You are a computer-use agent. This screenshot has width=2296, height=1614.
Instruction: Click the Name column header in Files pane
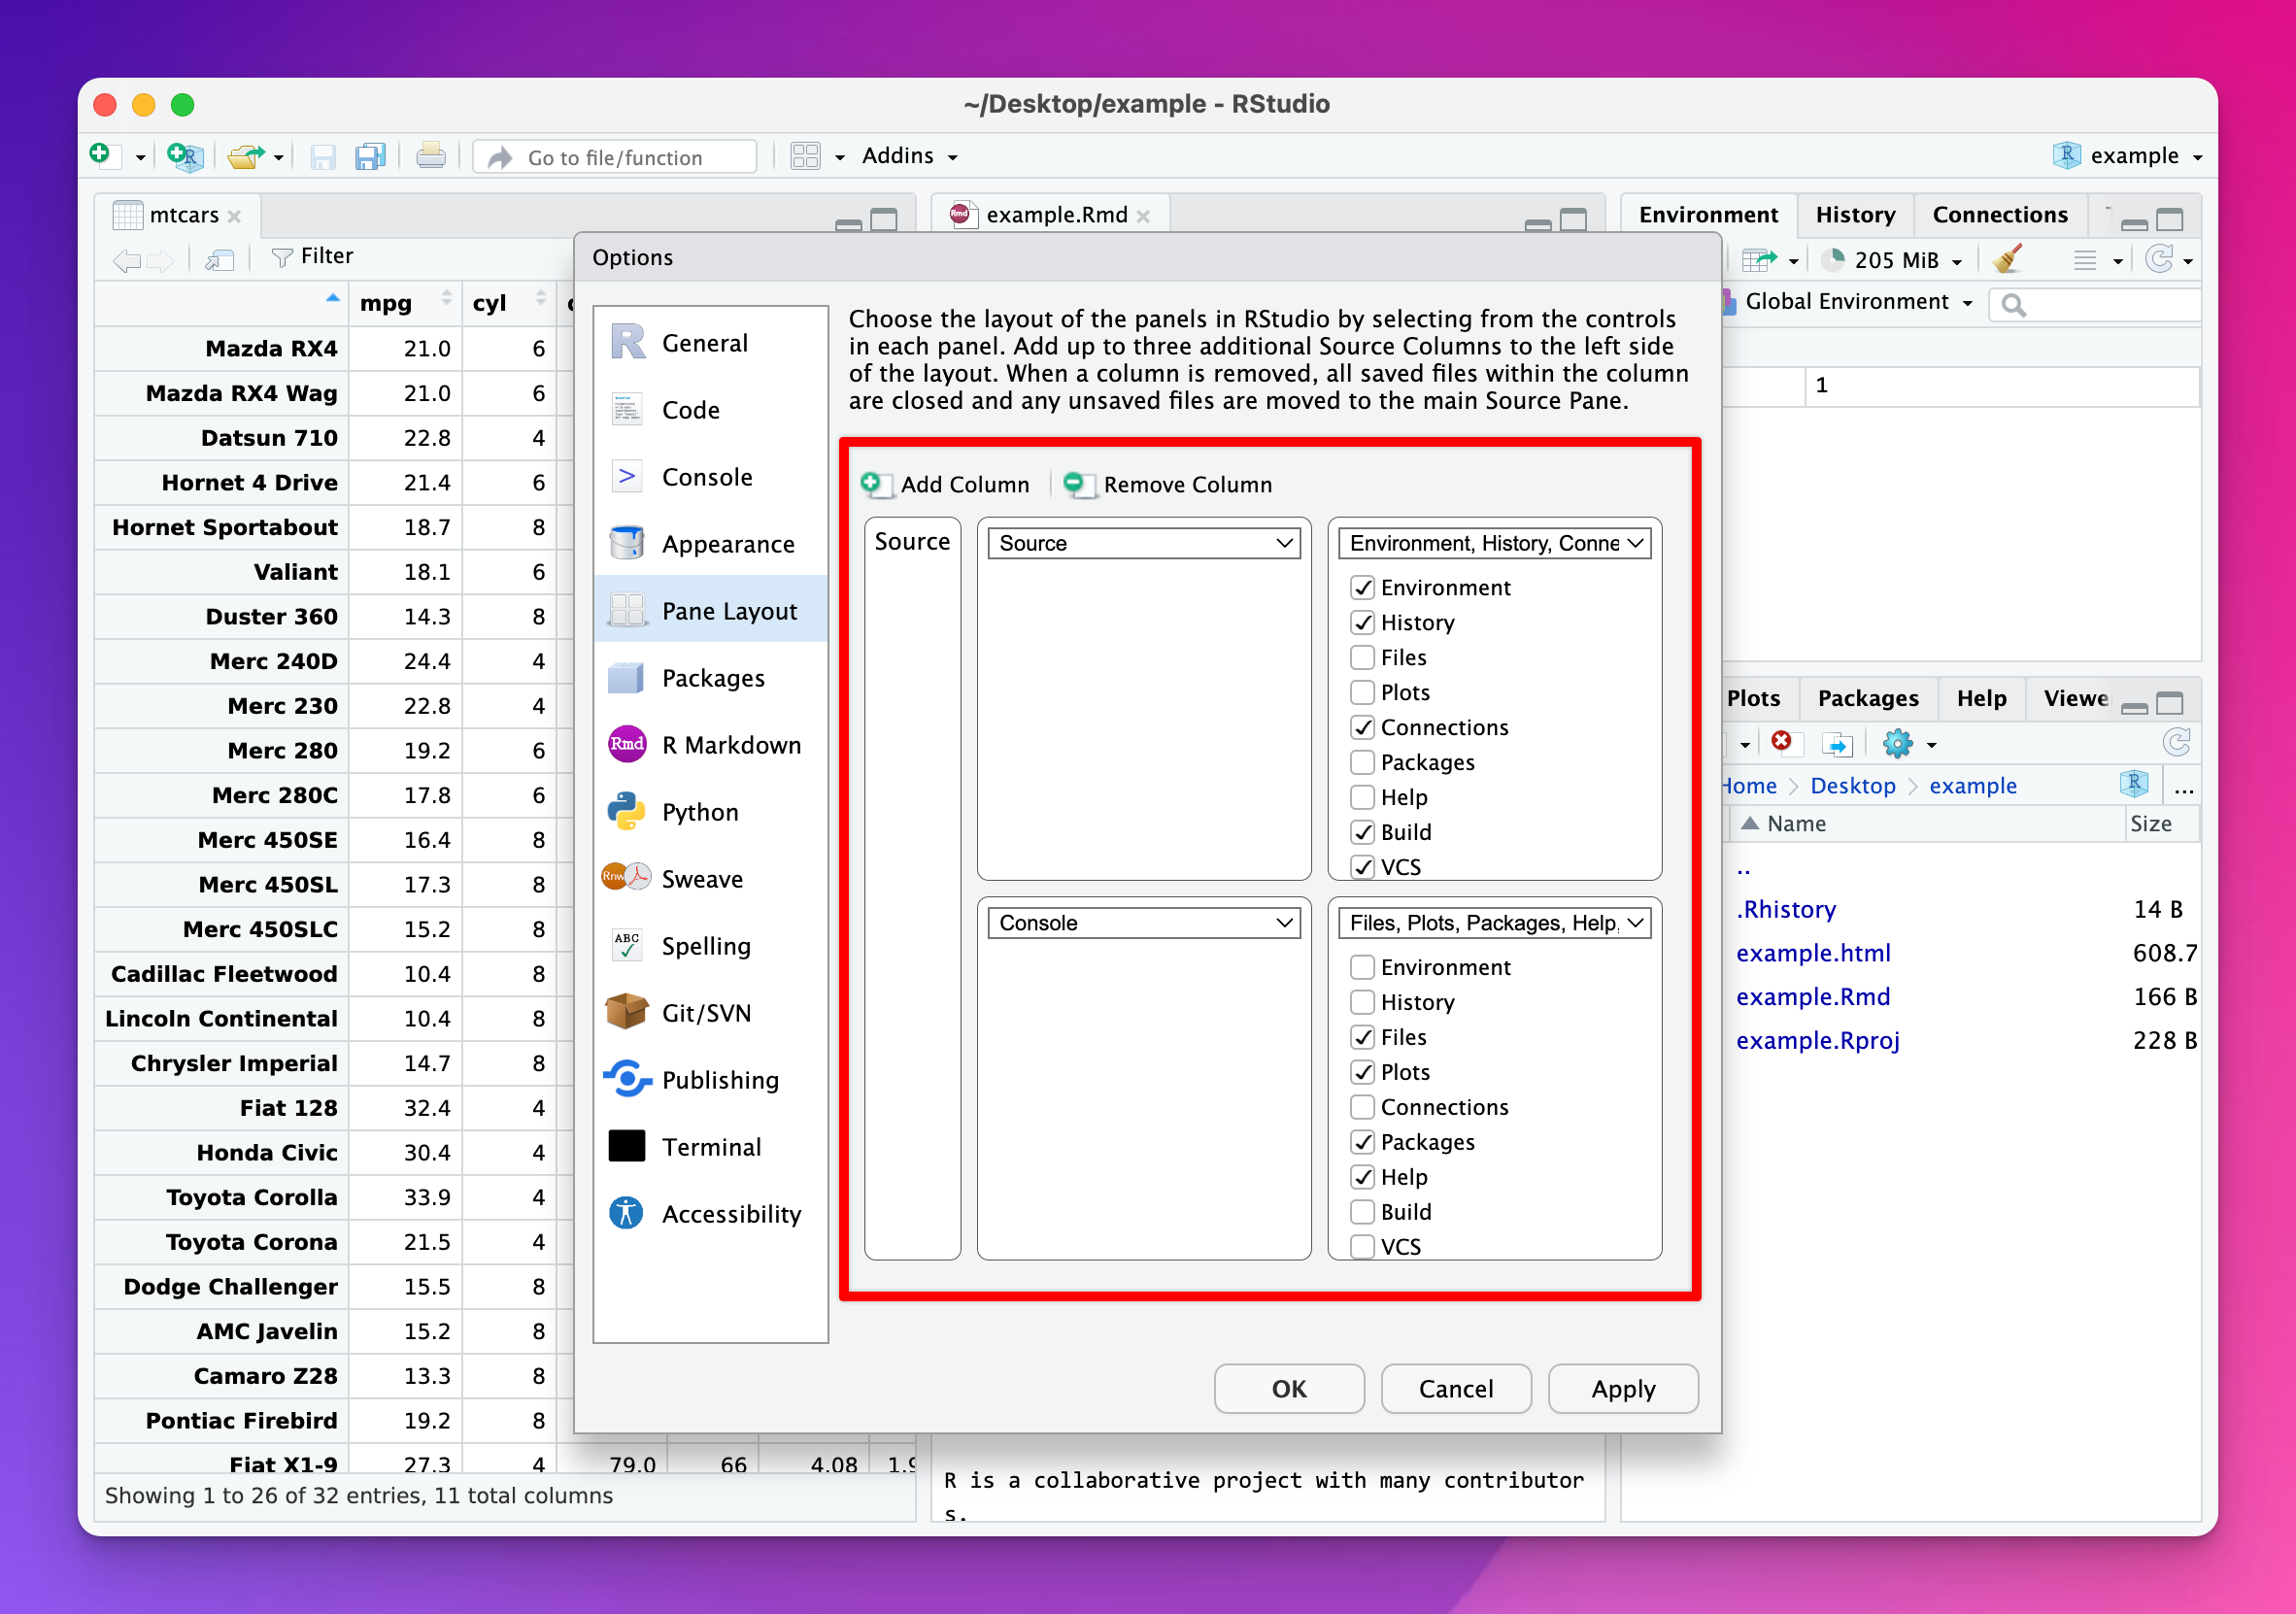point(1925,824)
